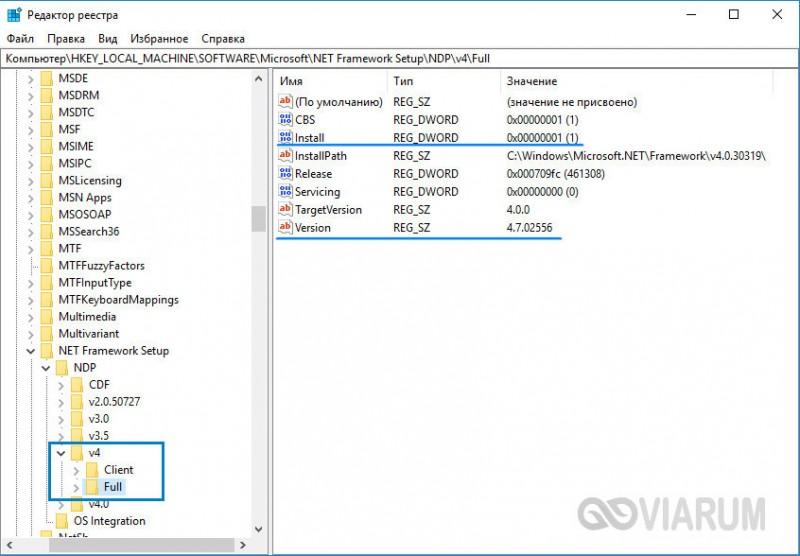Click the OS Integration folder icon
This screenshot has height=556, width=800.
coord(62,521)
